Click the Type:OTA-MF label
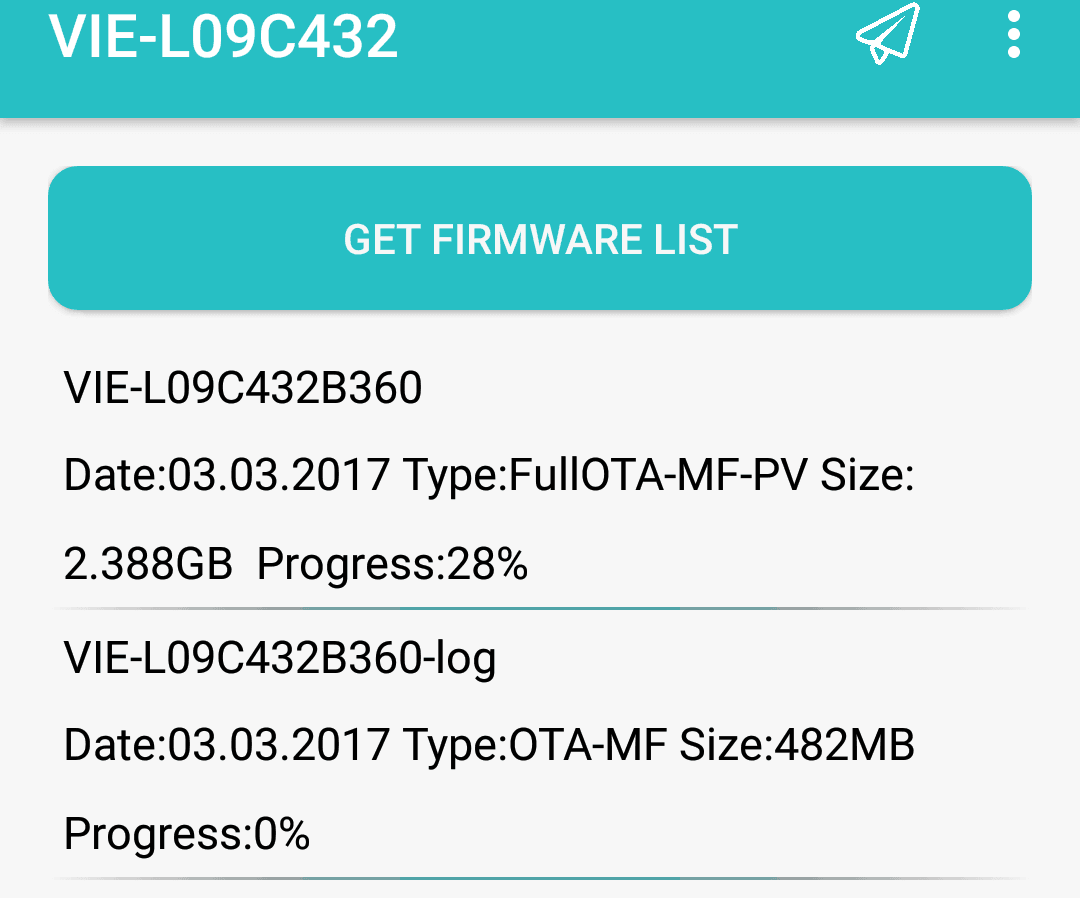Viewport: 1080px width, 898px height. pyautogui.click(x=535, y=745)
